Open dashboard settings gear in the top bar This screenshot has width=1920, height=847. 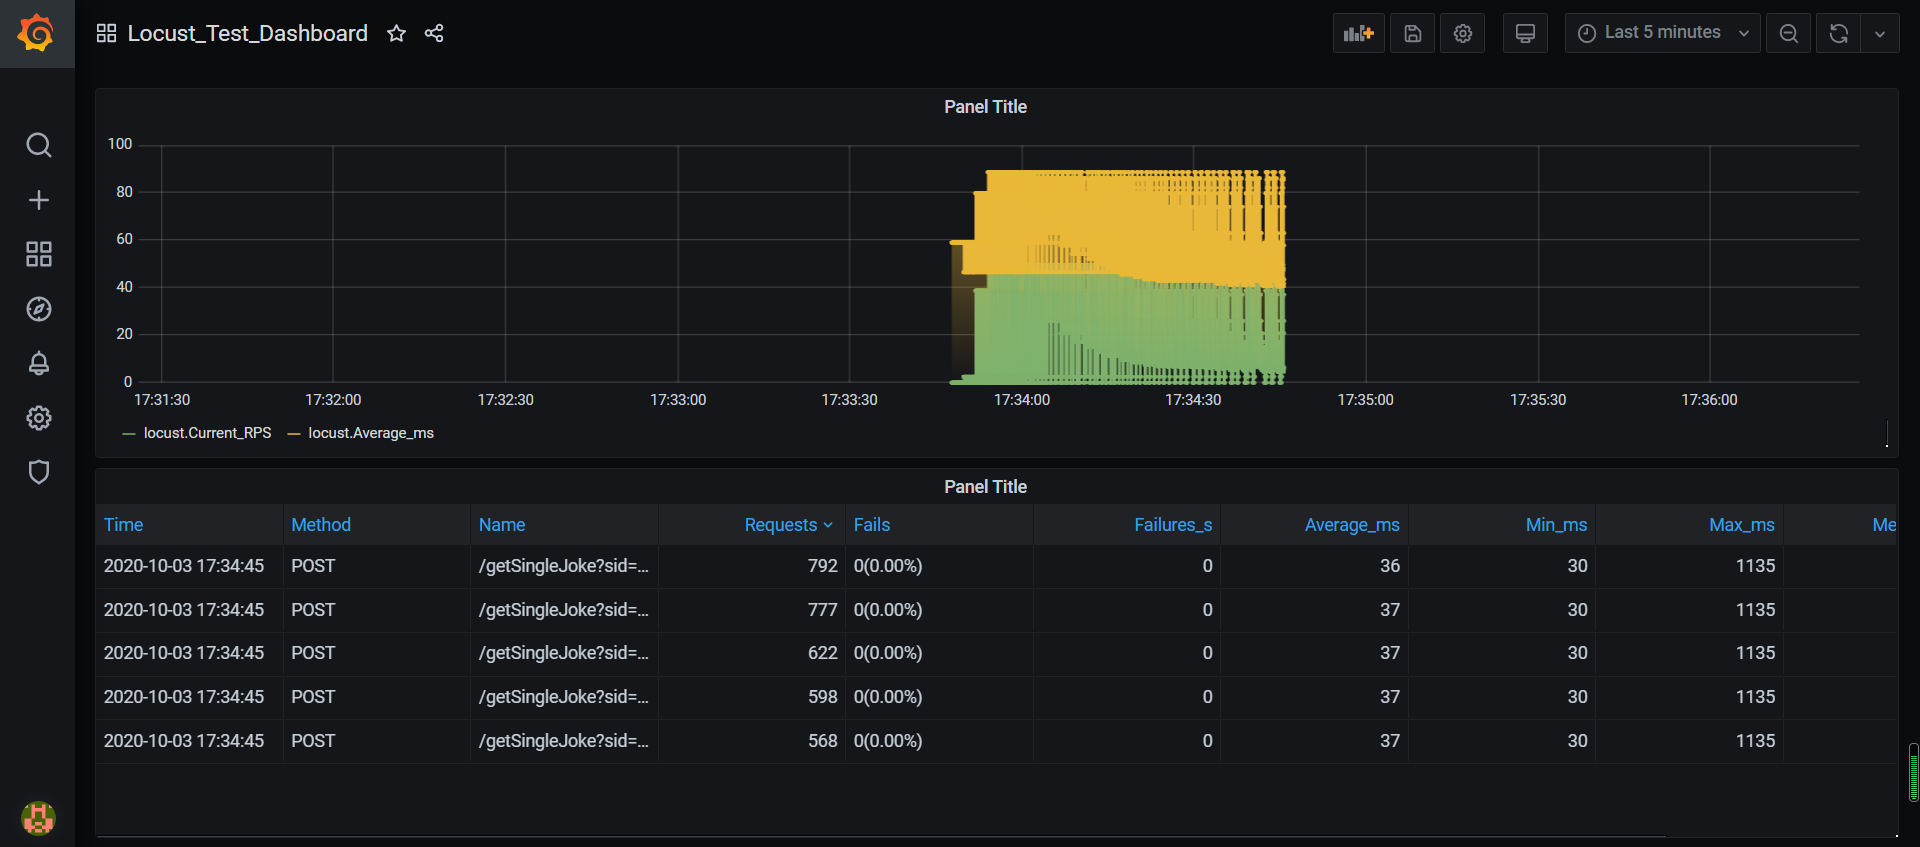[1462, 33]
